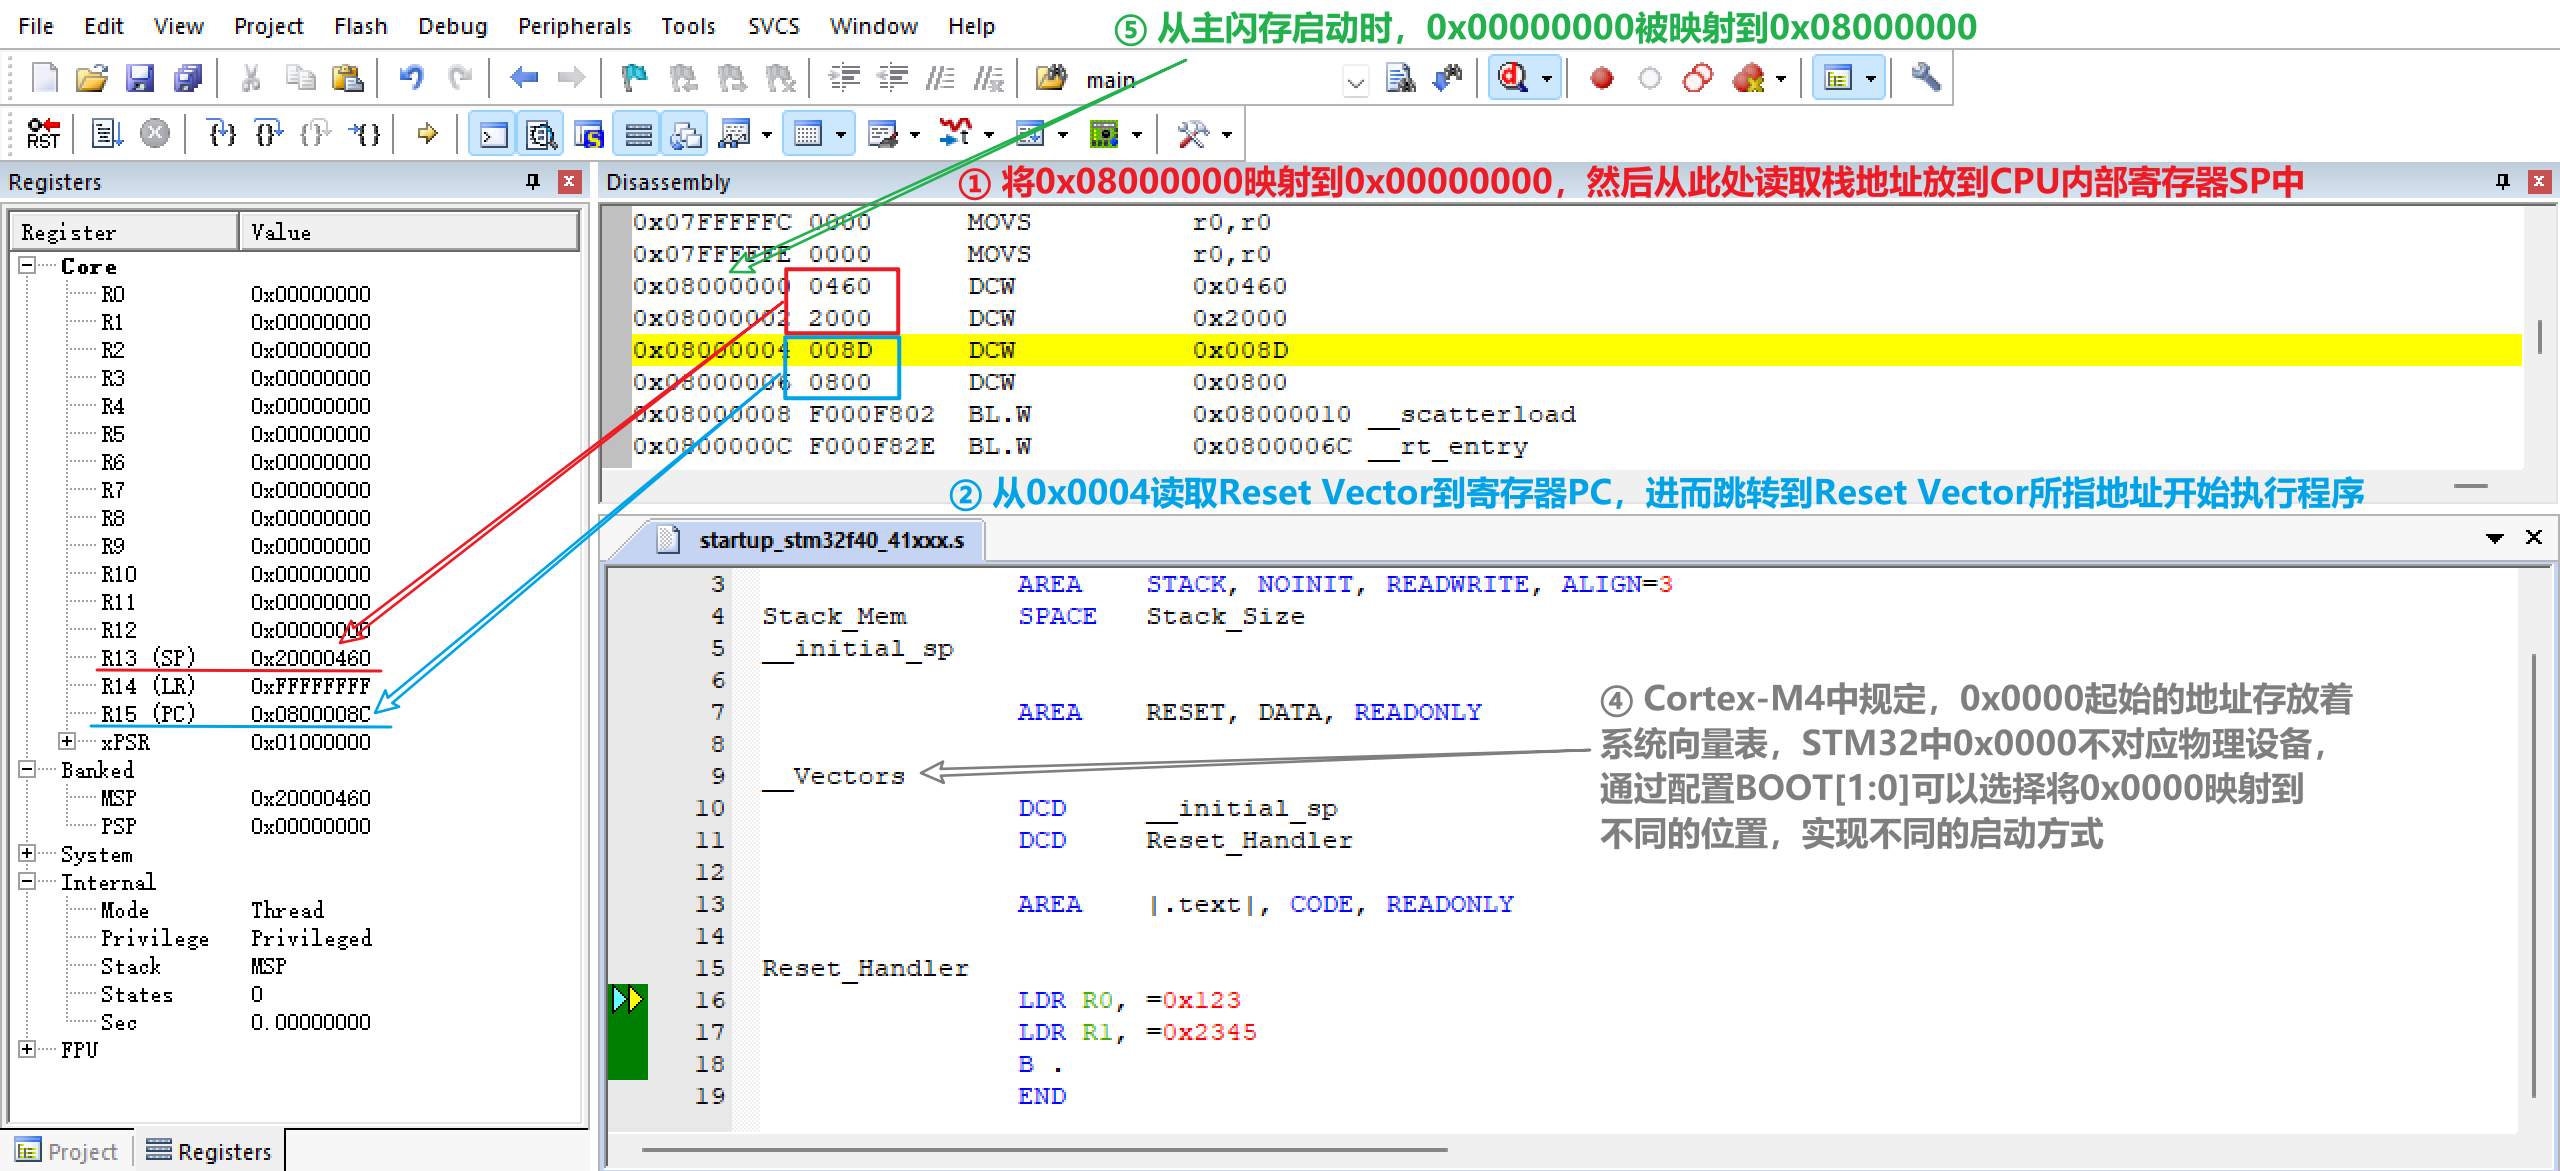
Task: Open the Symbols Window icon
Action: click(x=589, y=133)
